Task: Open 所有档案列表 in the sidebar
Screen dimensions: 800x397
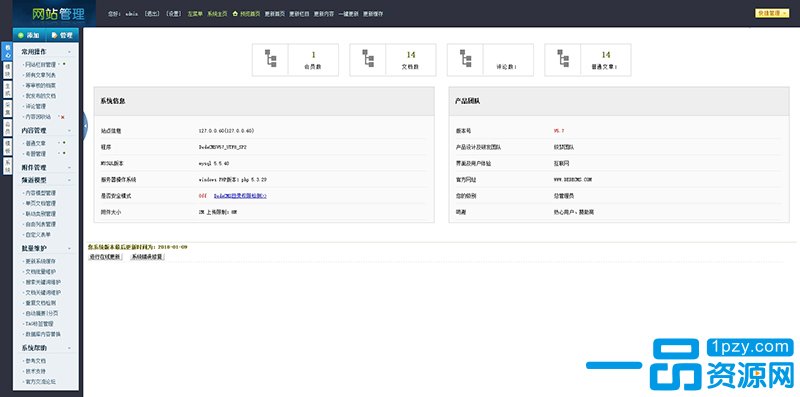Action: [40, 75]
